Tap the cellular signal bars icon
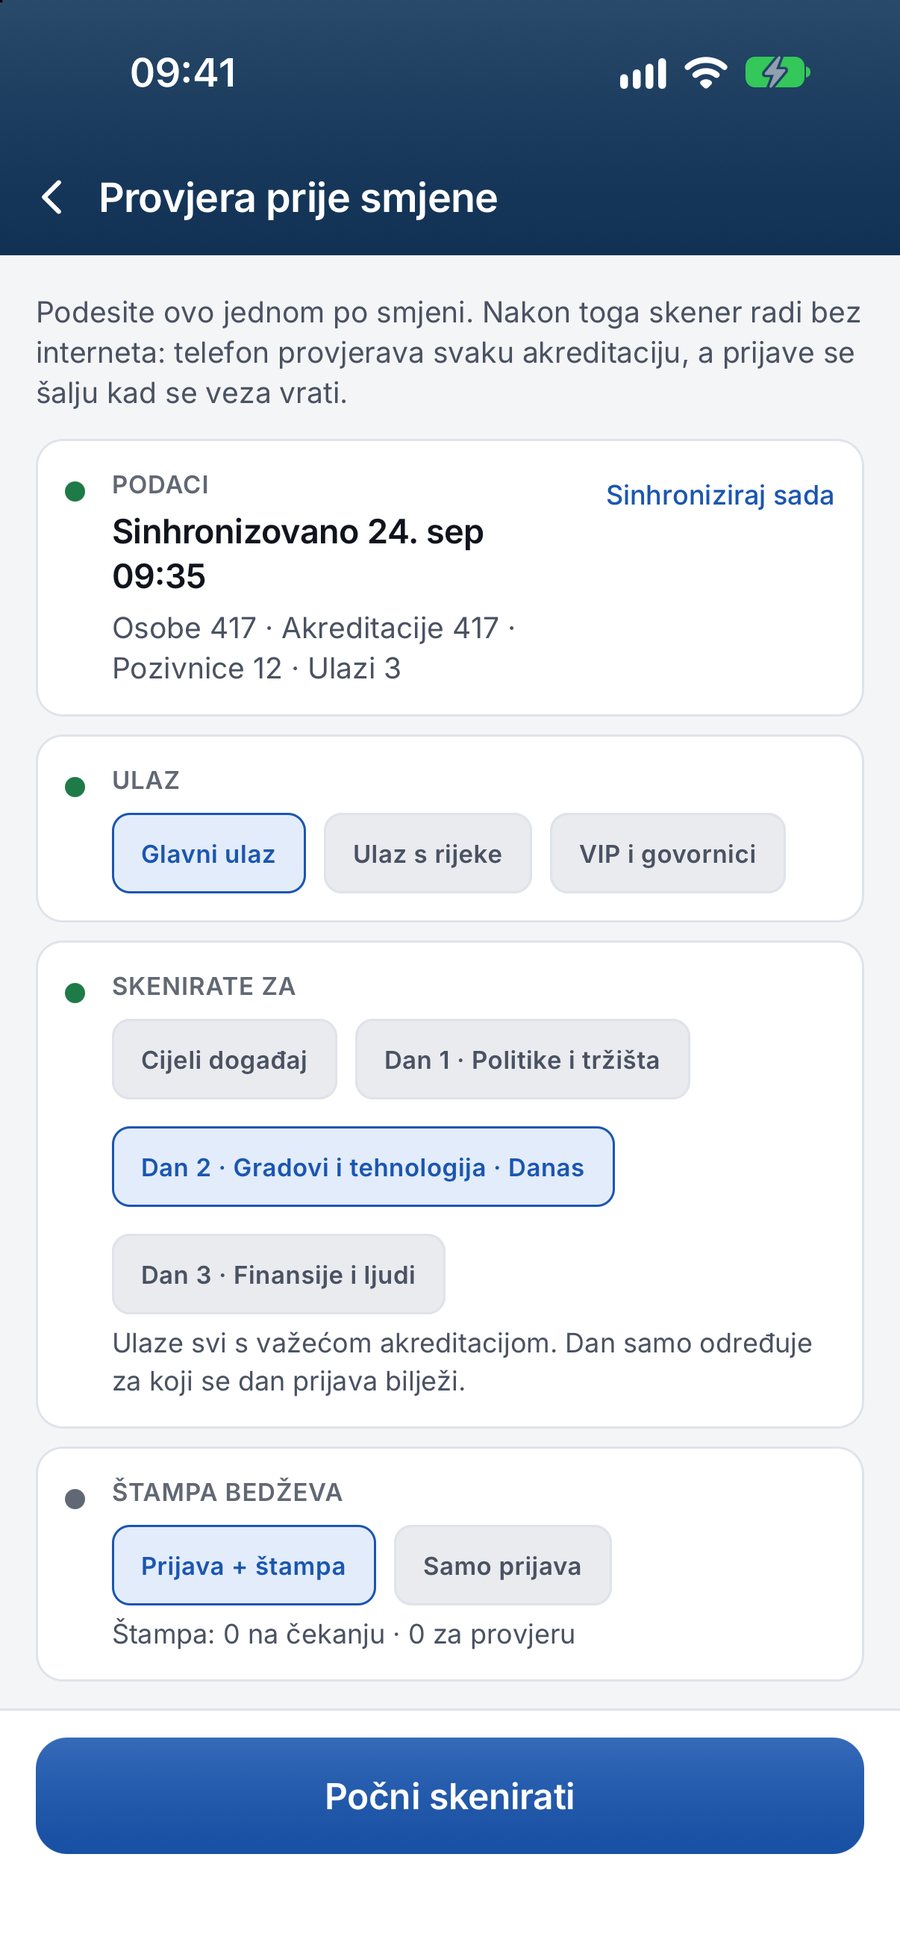Viewport: 900px width, 1957px height. (643, 74)
